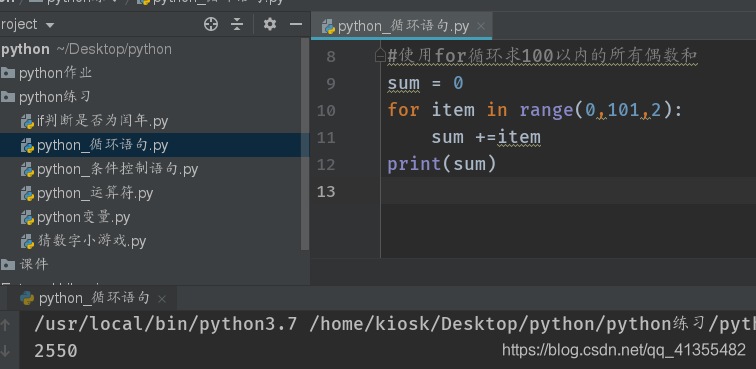Click the down arrow in Run console
This screenshot has width=756, height=369.
(x=5, y=350)
